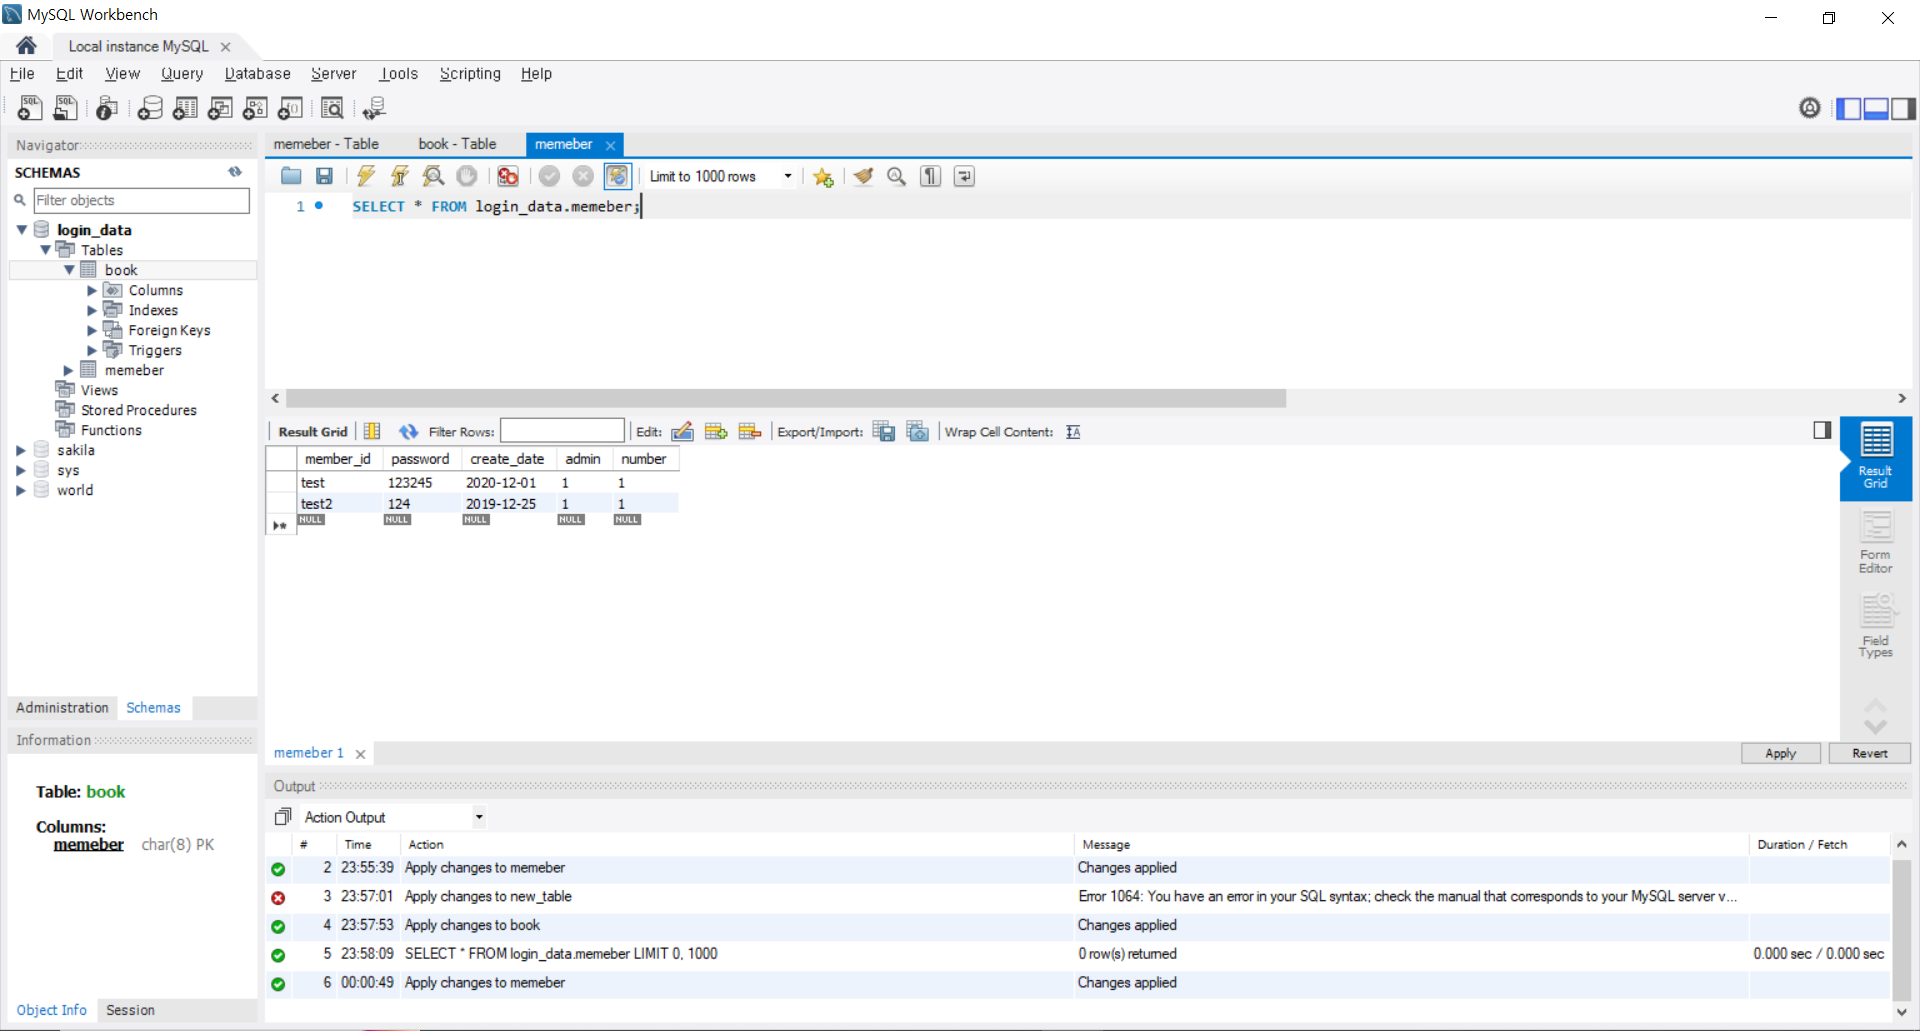Stop query execution hand icon

[x=467, y=176]
